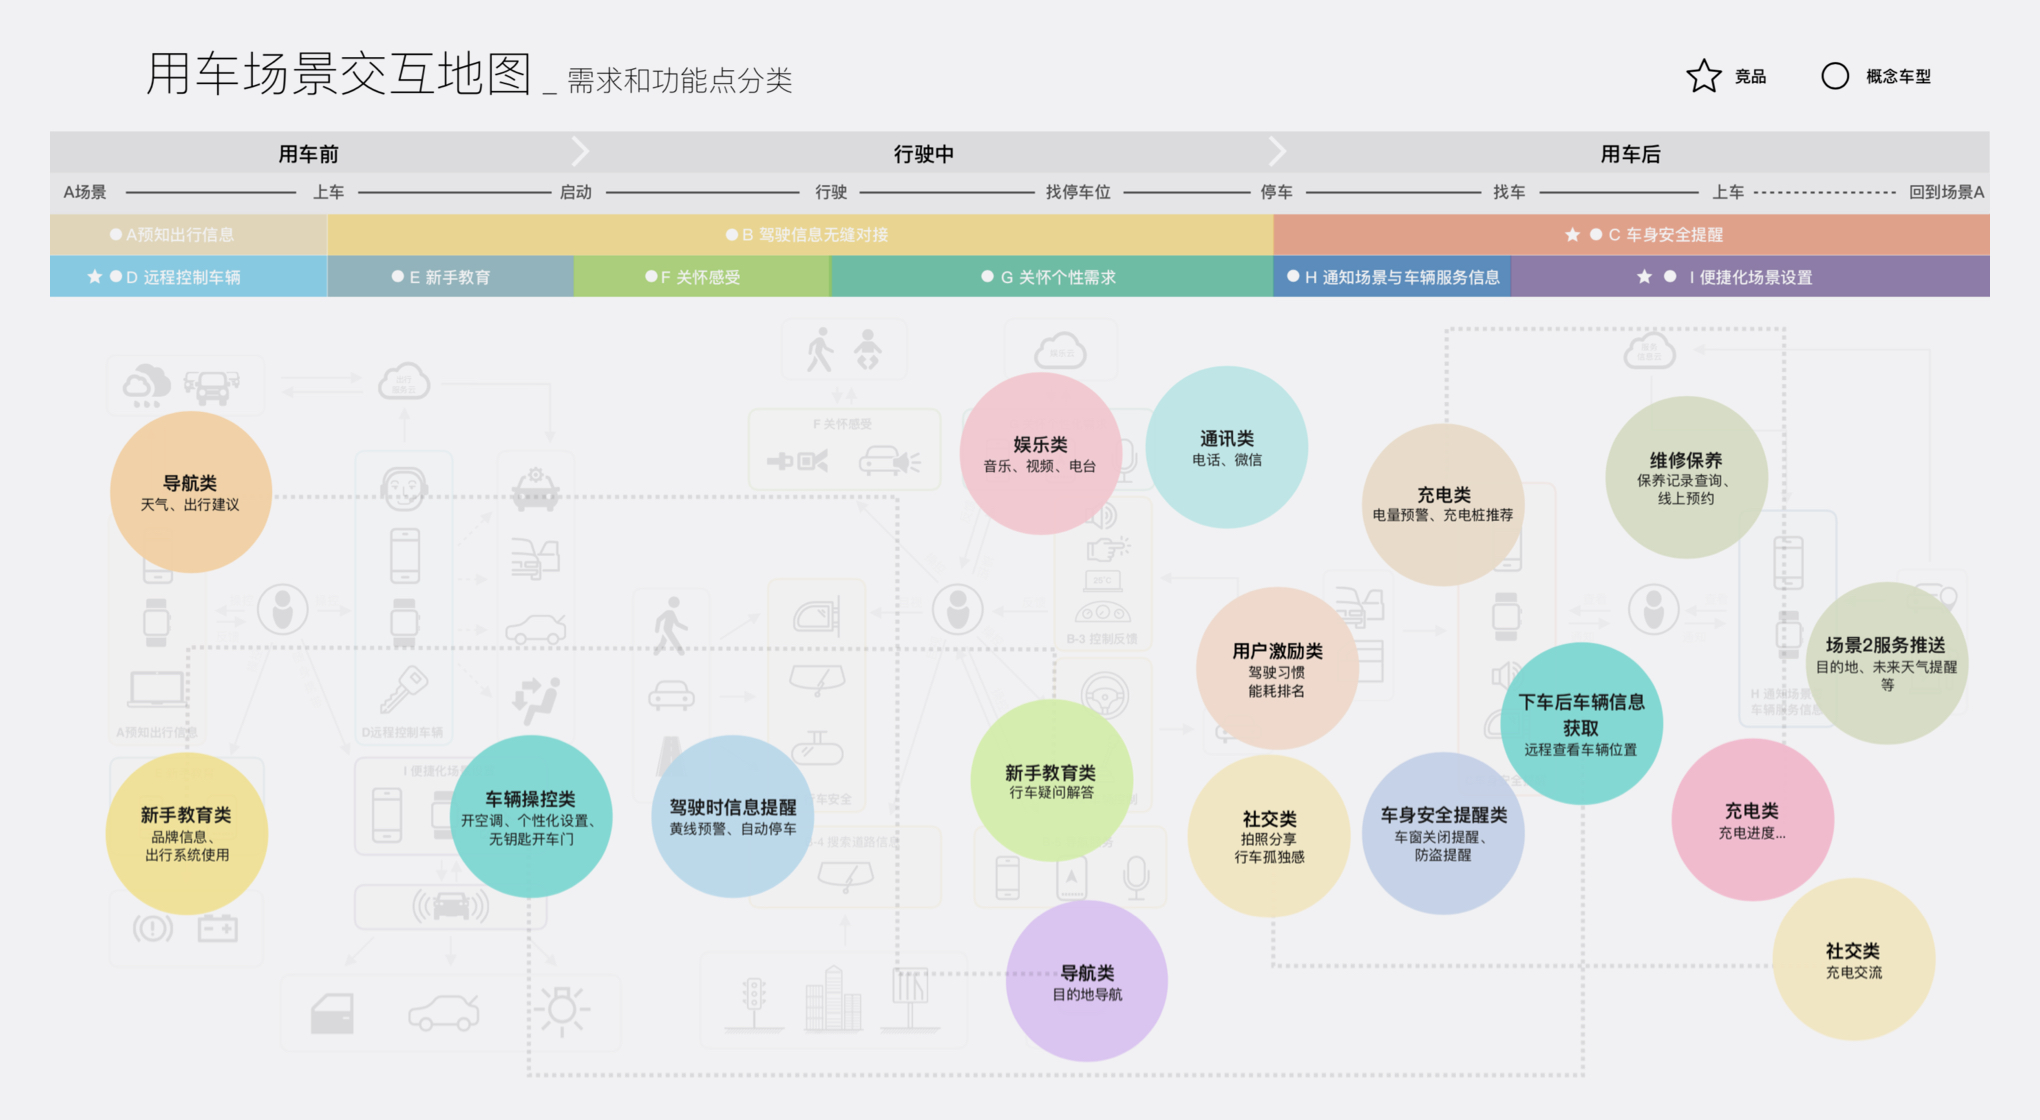Screen dimensions: 2040x1120
Task: Select the C 车身安全提醒 category bar
Action: [x=1631, y=234]
